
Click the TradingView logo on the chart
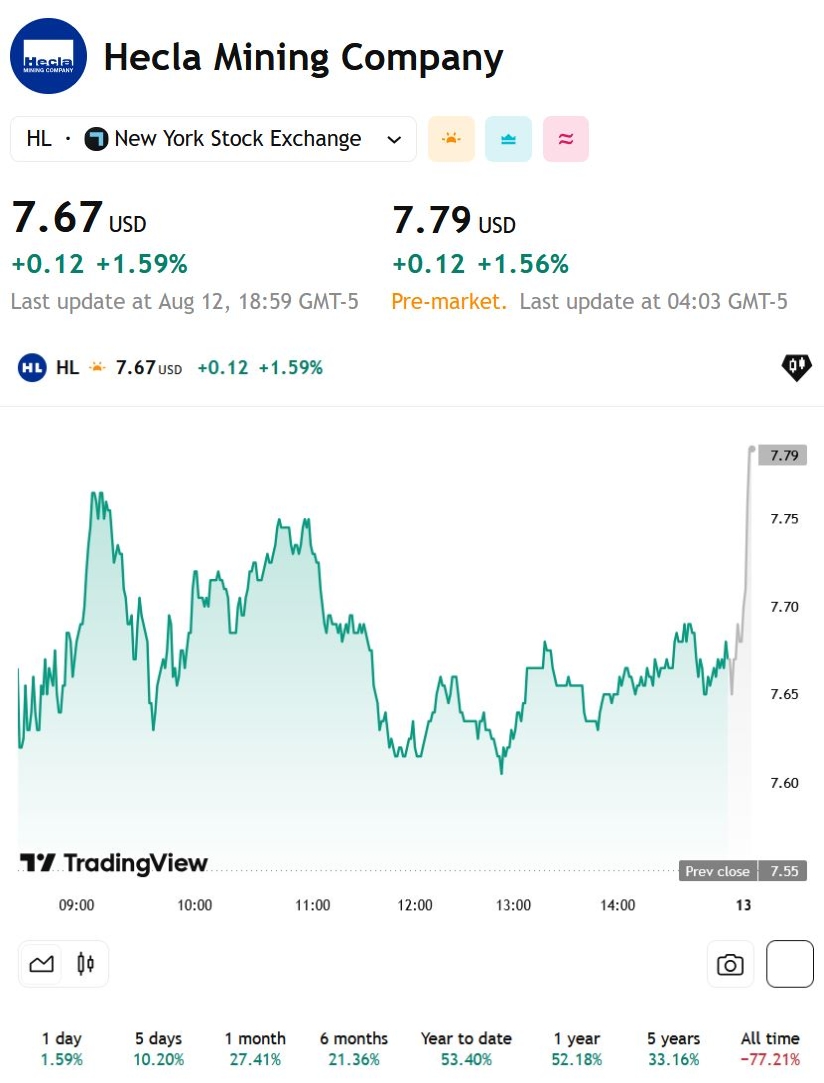coord(114,863)
